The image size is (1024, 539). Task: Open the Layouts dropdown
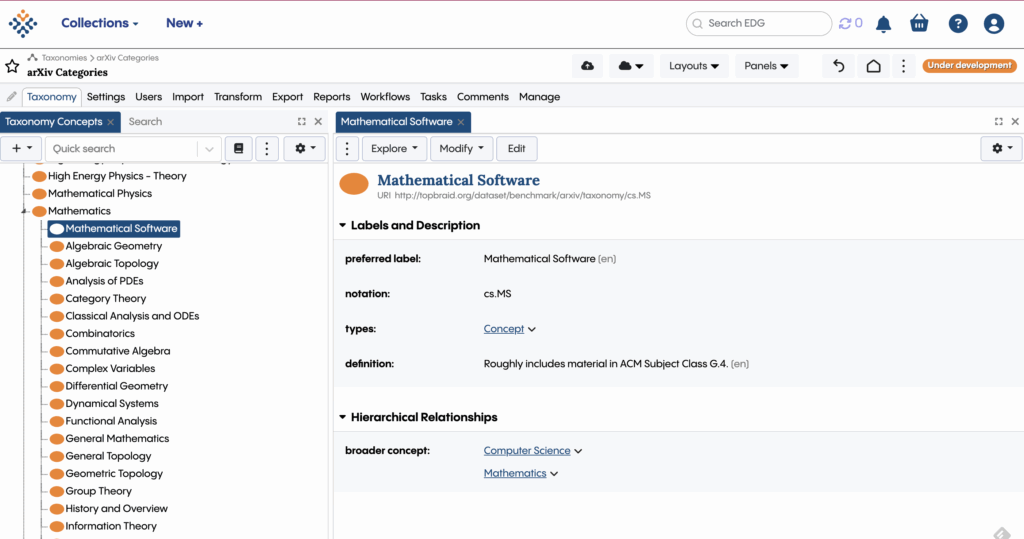694,66
